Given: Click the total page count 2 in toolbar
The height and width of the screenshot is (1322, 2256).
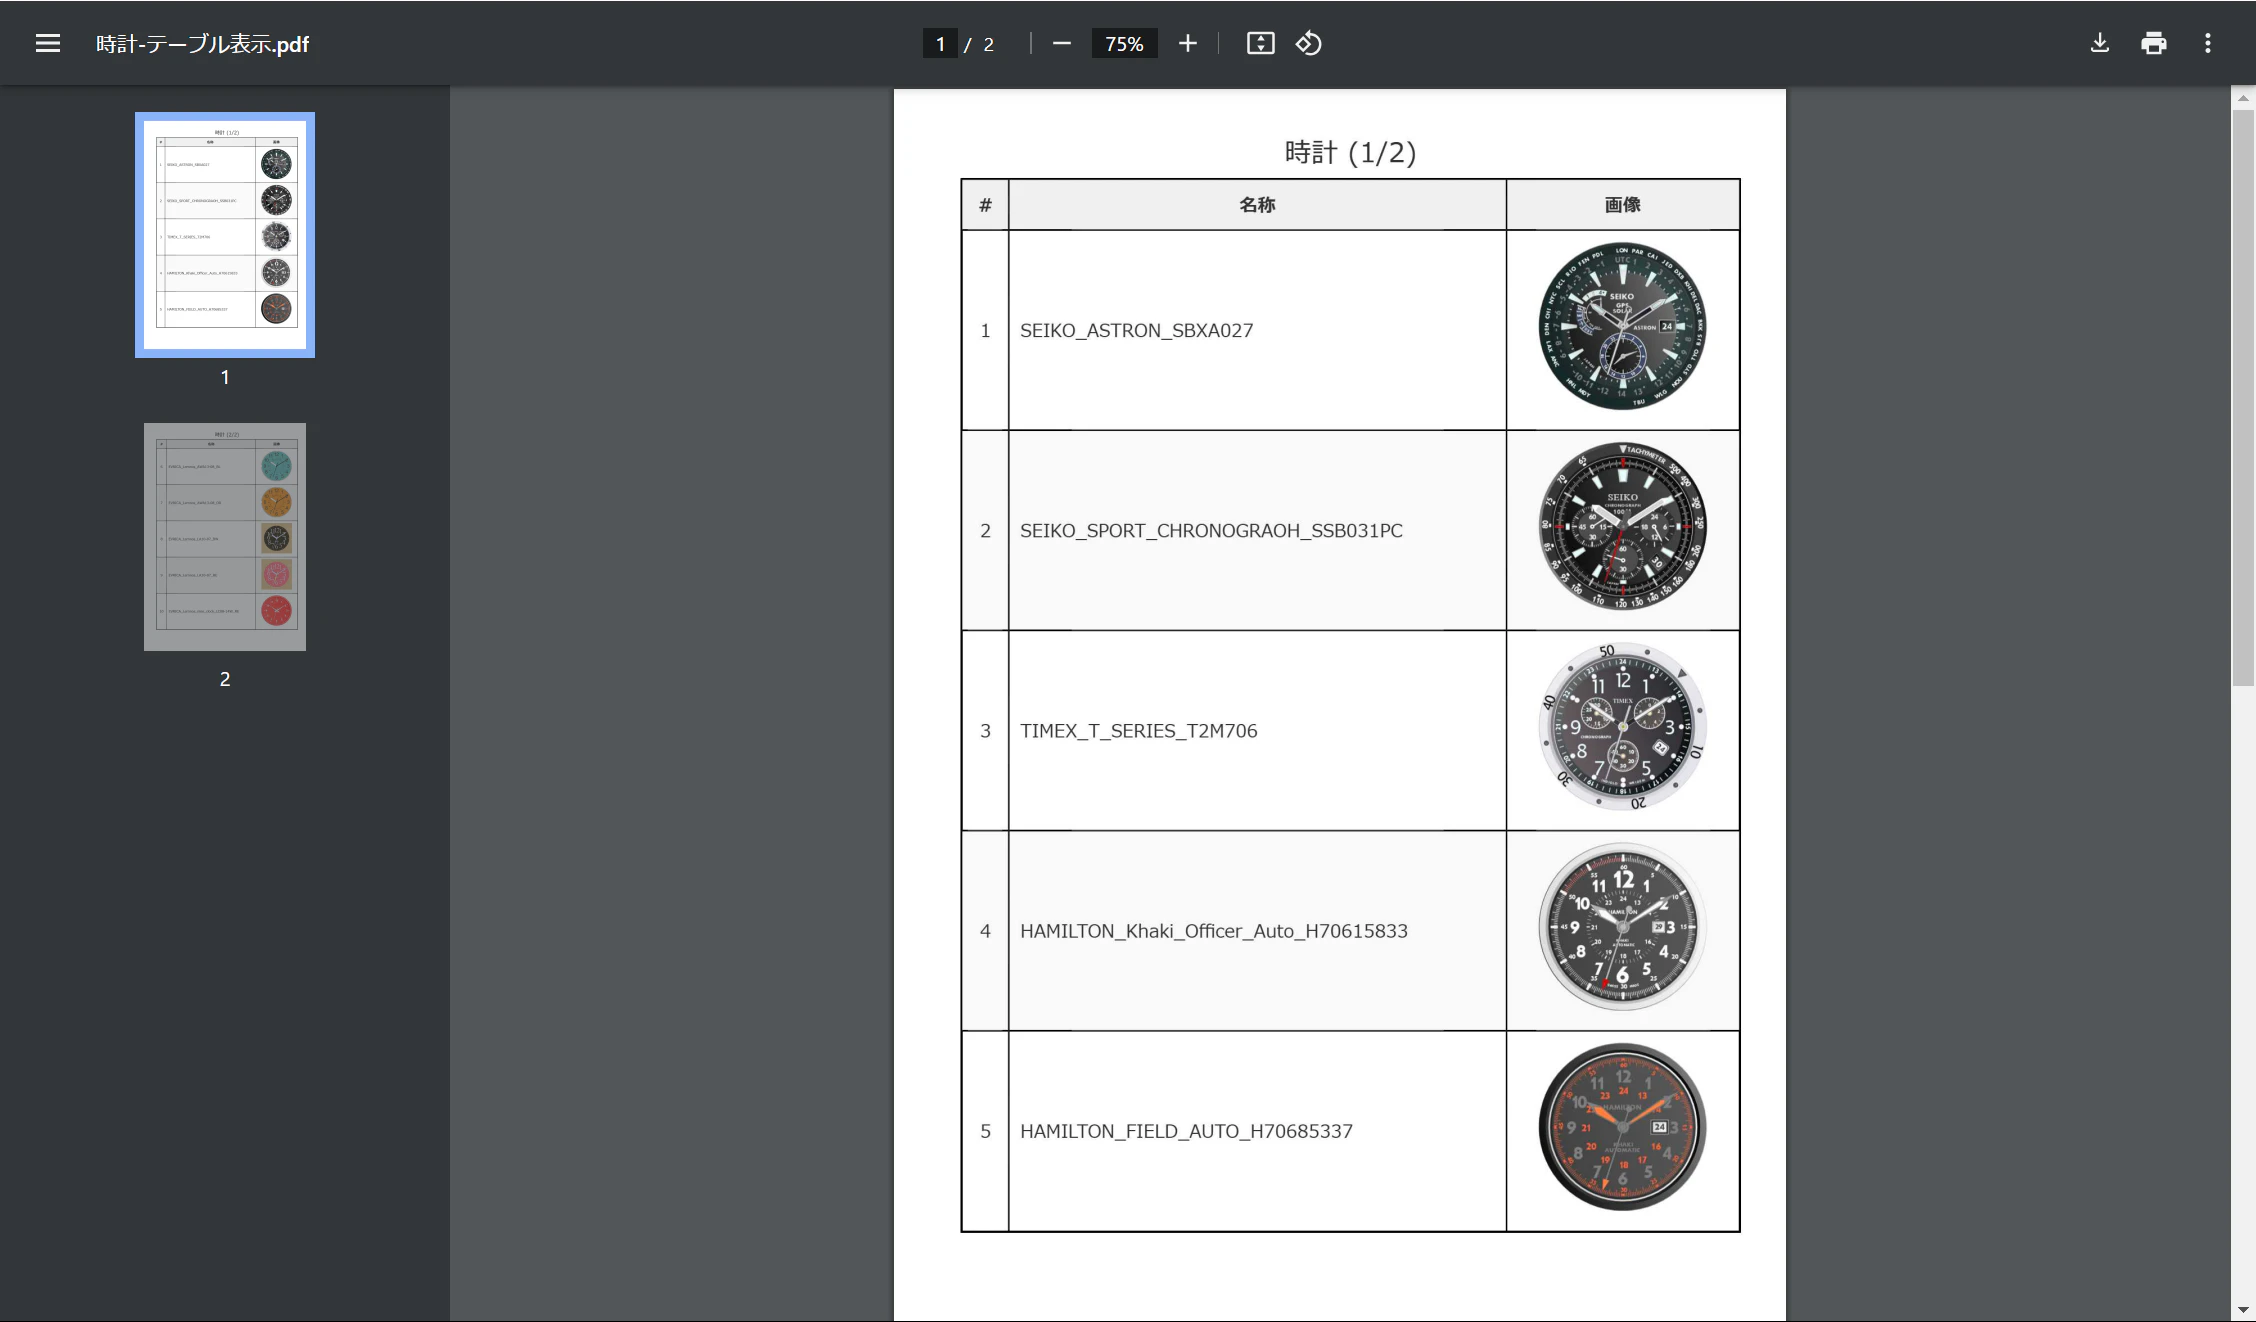Looking at the screenshot, I should [988, 44].
